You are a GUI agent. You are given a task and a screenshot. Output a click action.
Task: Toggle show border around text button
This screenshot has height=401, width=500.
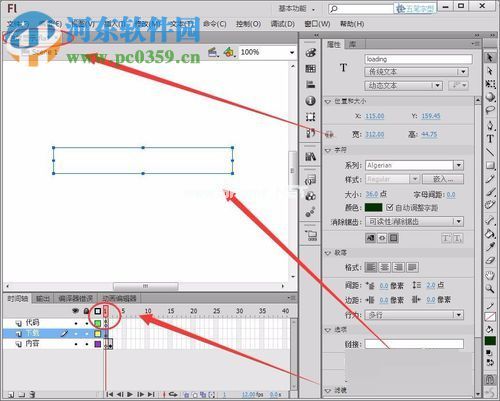click(394, 238)
